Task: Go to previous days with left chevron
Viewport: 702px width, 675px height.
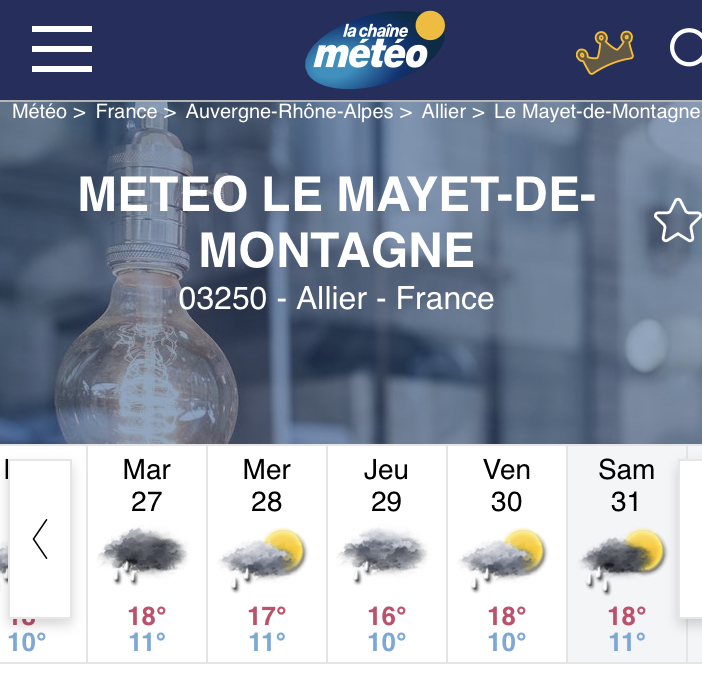Action: click(x=40, y=539)
